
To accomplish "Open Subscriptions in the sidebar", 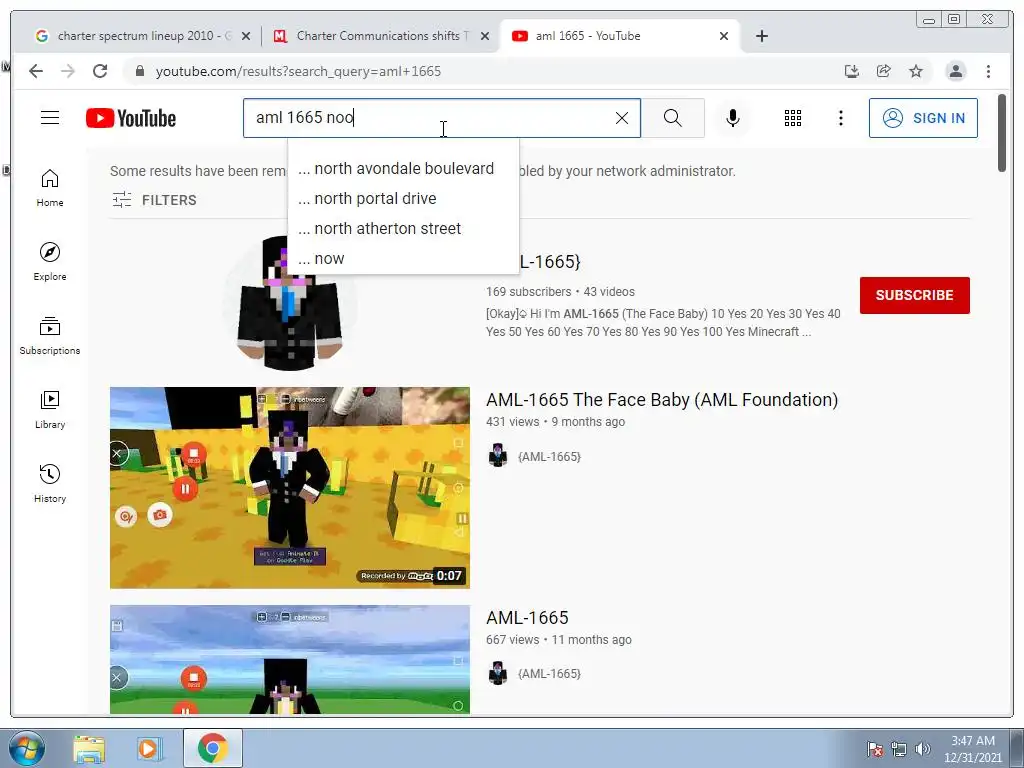I will (x=50, y=336).
